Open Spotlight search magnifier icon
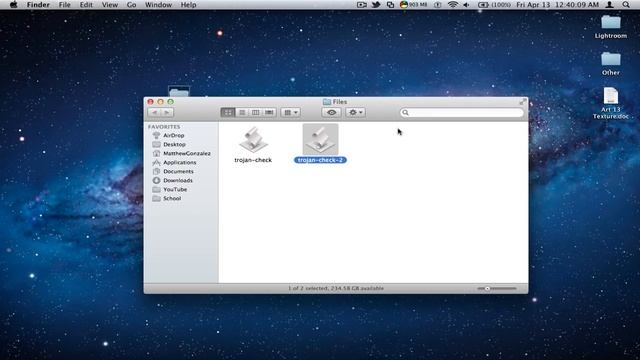This screenshot has width=640, height=360. [626, 5]
